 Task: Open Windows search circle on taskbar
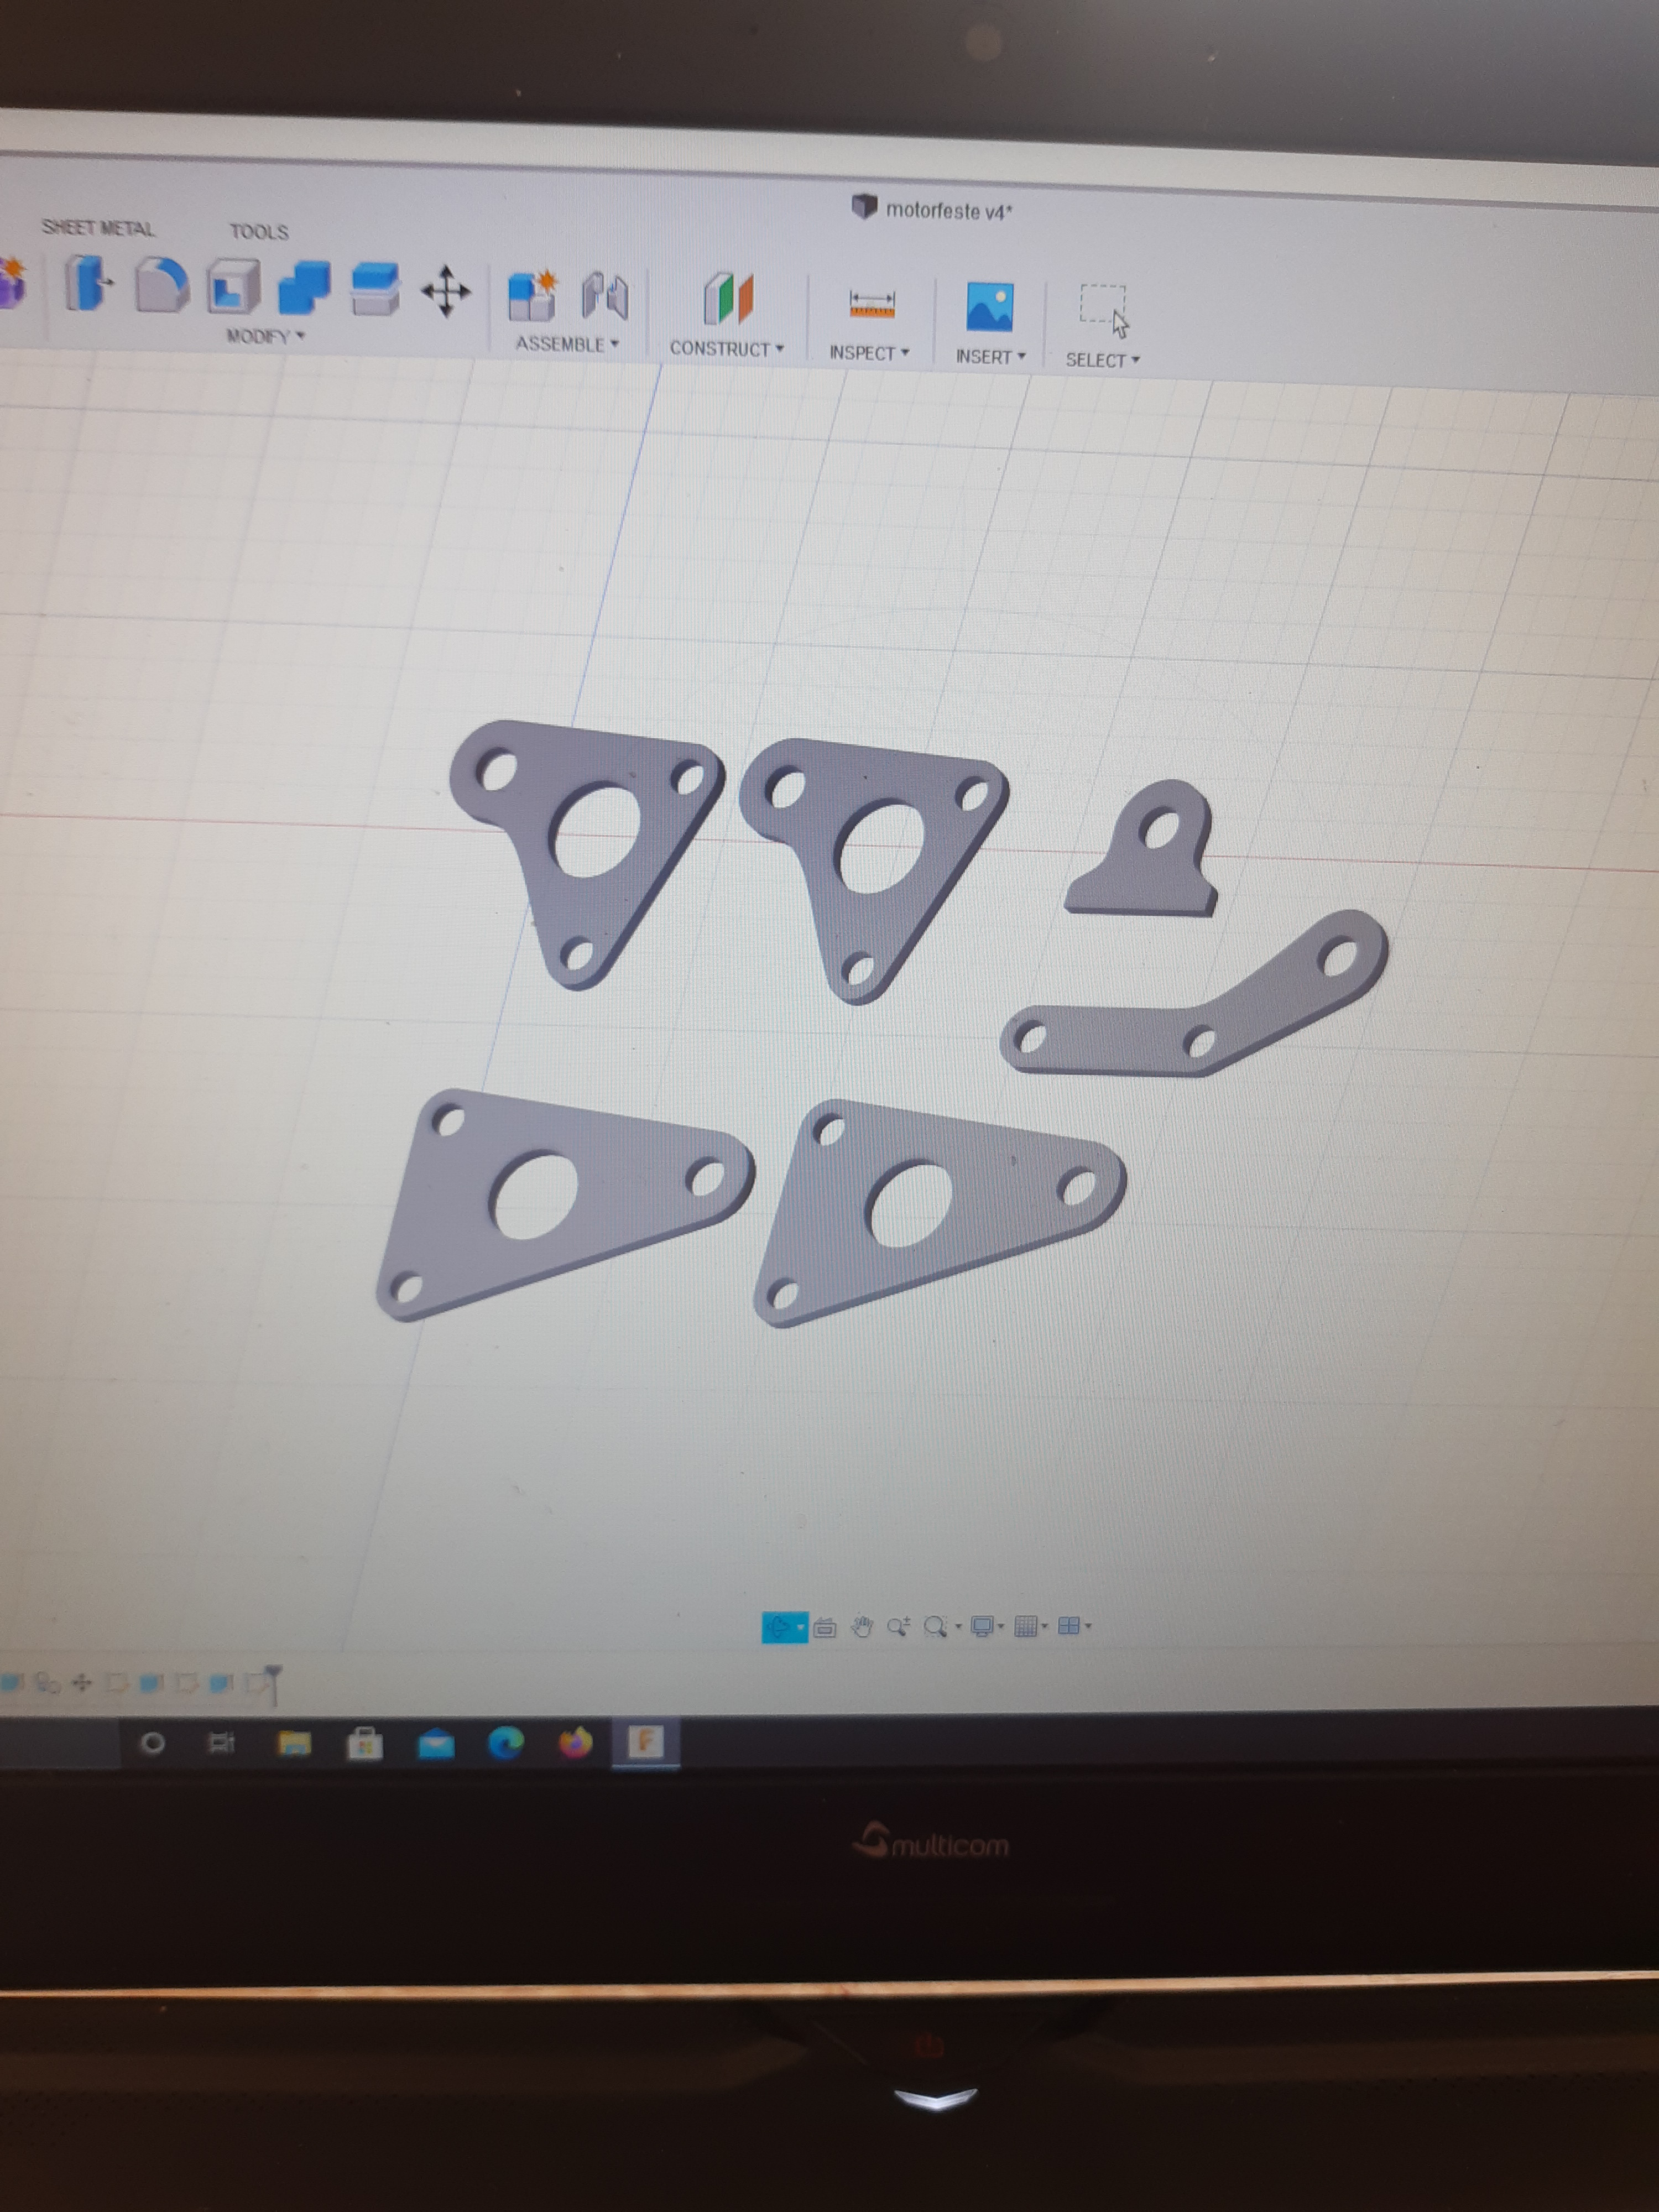coord(153,1743)
